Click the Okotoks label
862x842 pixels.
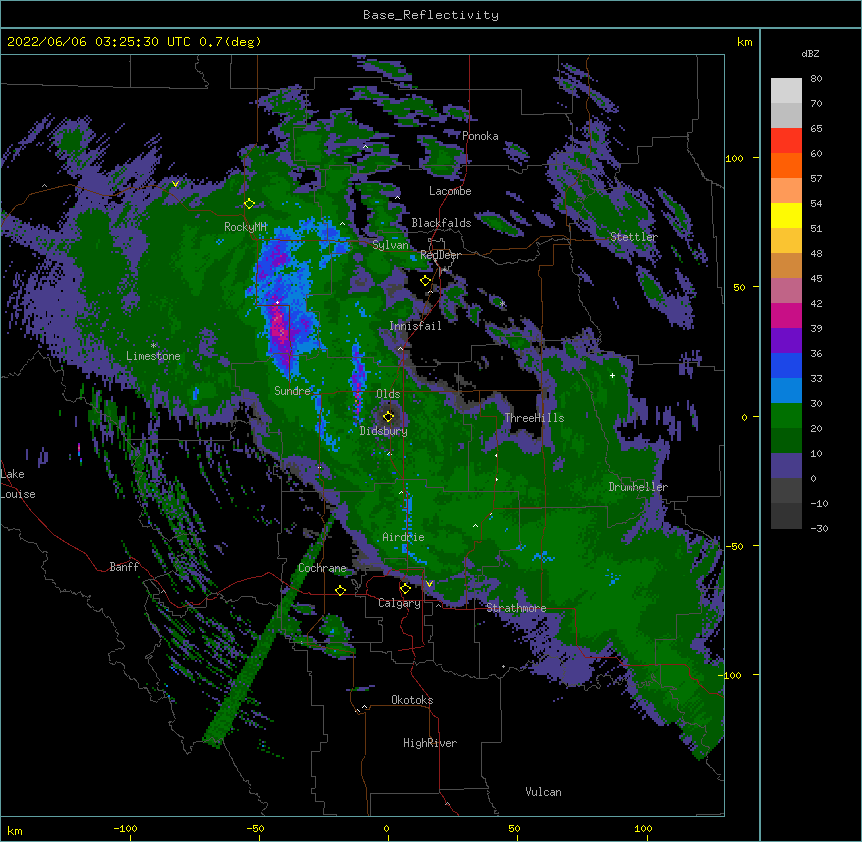pyautogui.click(x=412, y=700)
